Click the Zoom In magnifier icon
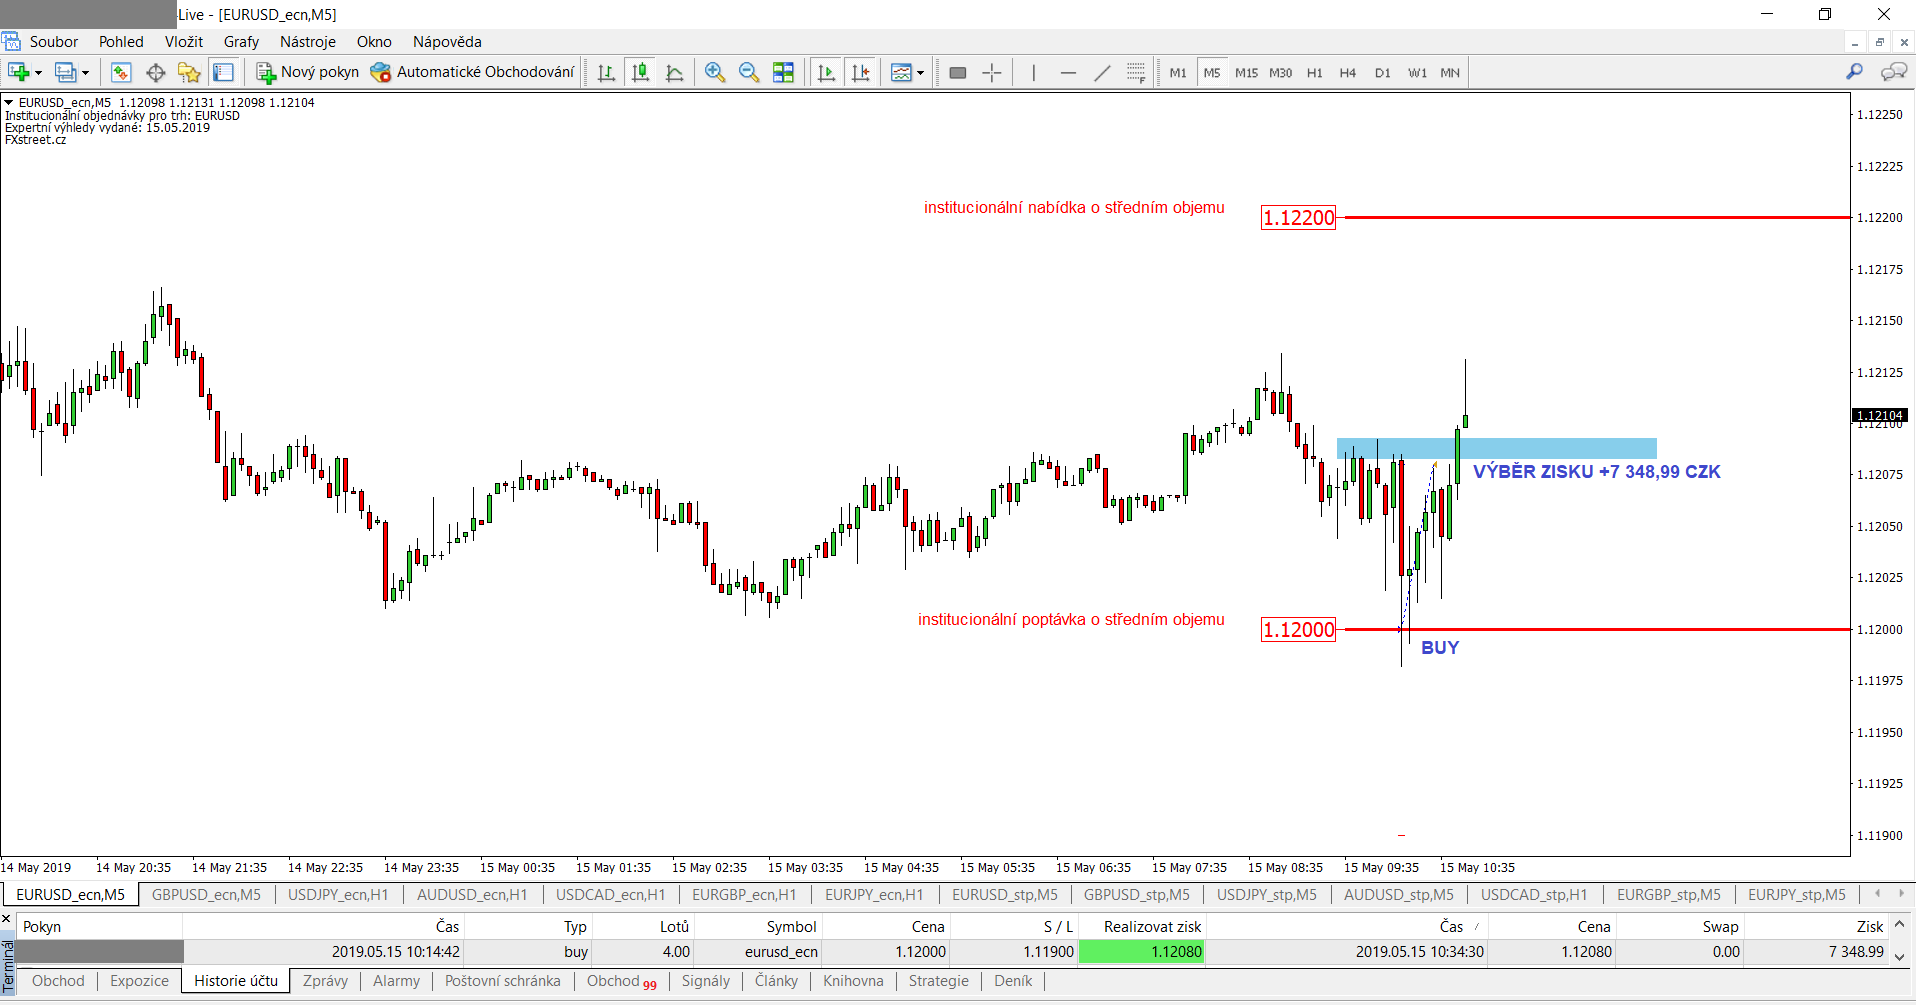 point(715,72)
